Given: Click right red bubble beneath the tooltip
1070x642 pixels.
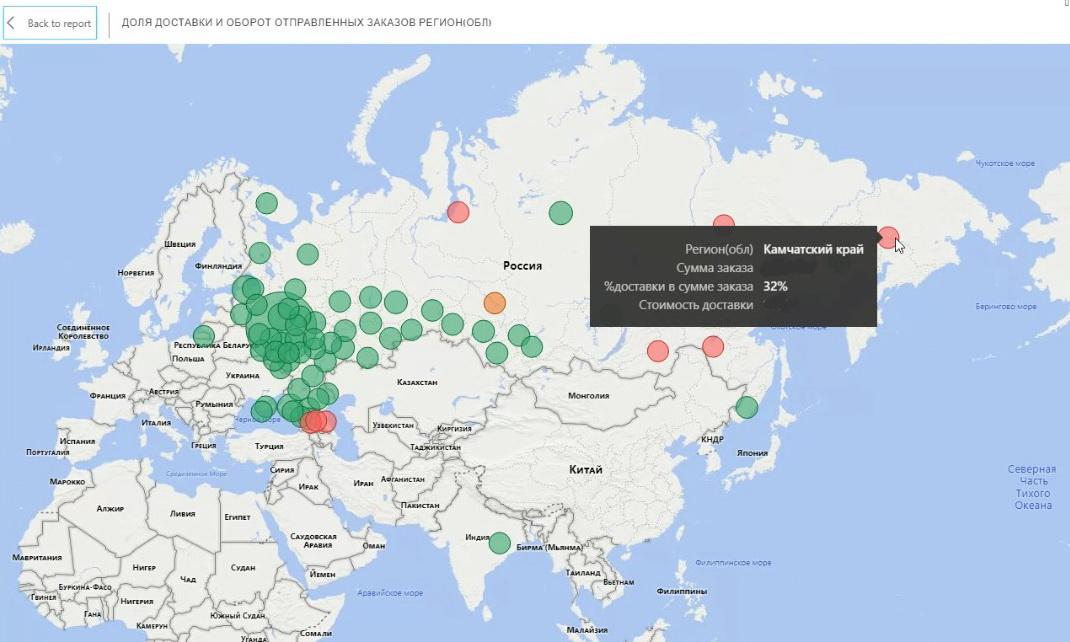Looking at the screenshot, I should point(712,346).
